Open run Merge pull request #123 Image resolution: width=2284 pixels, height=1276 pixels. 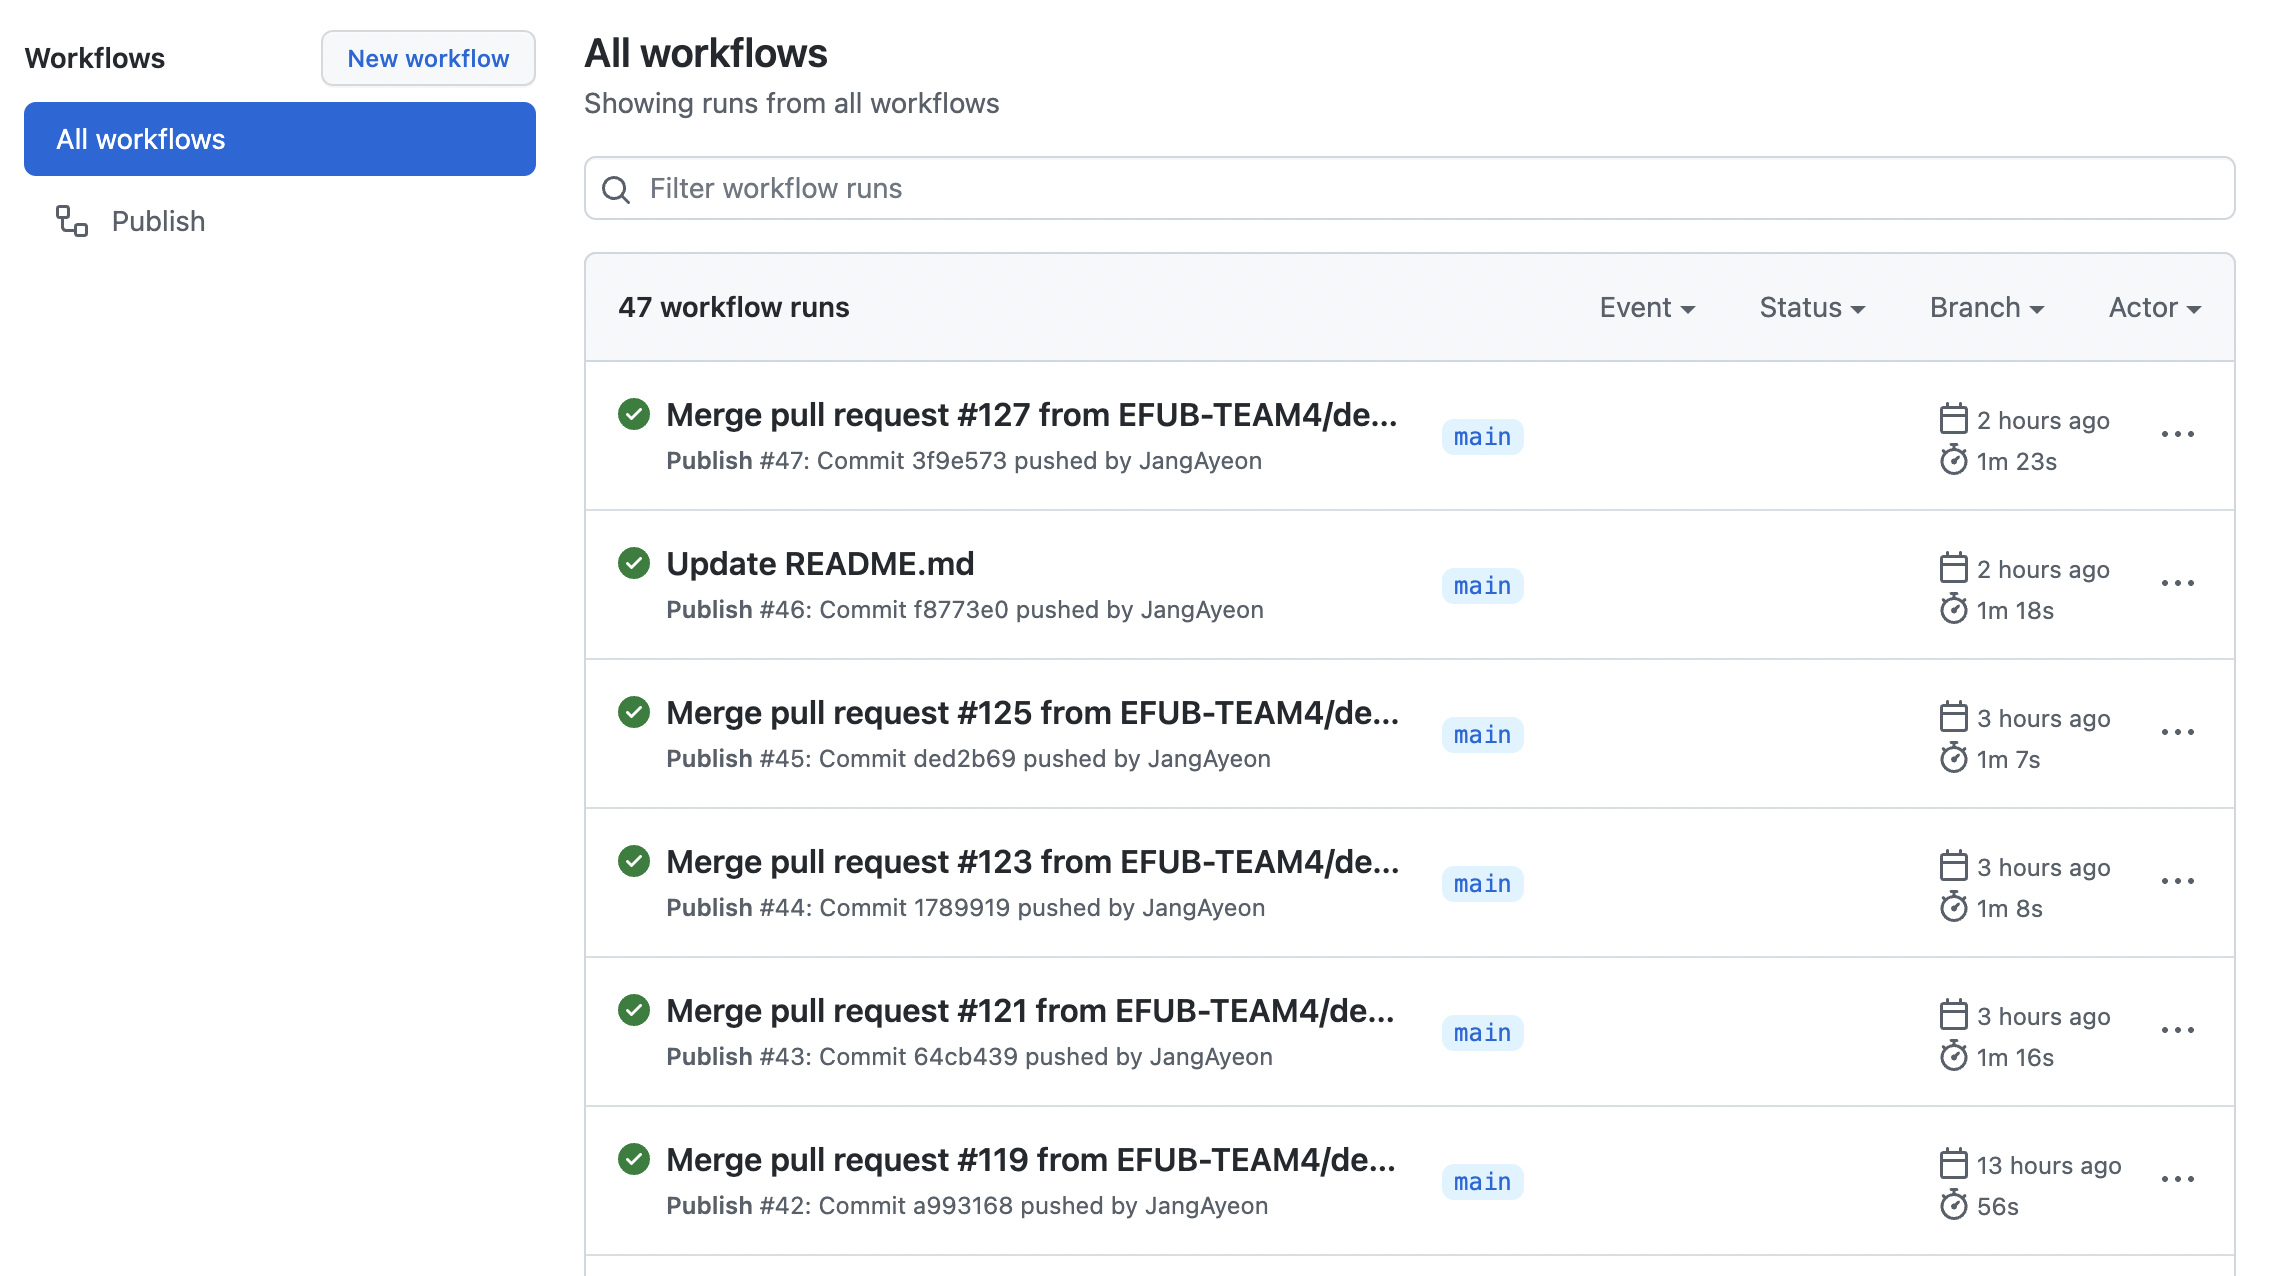(x=1033, y=861)
